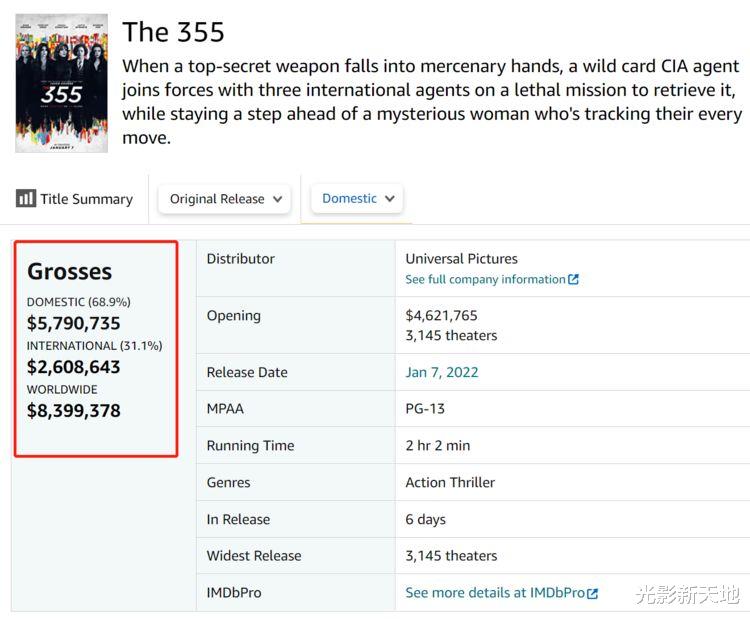The width and height of the screenshot is (750, 619).
Task: Click external link icon beside IMDbPro details
Action: (x=593, y=593)
